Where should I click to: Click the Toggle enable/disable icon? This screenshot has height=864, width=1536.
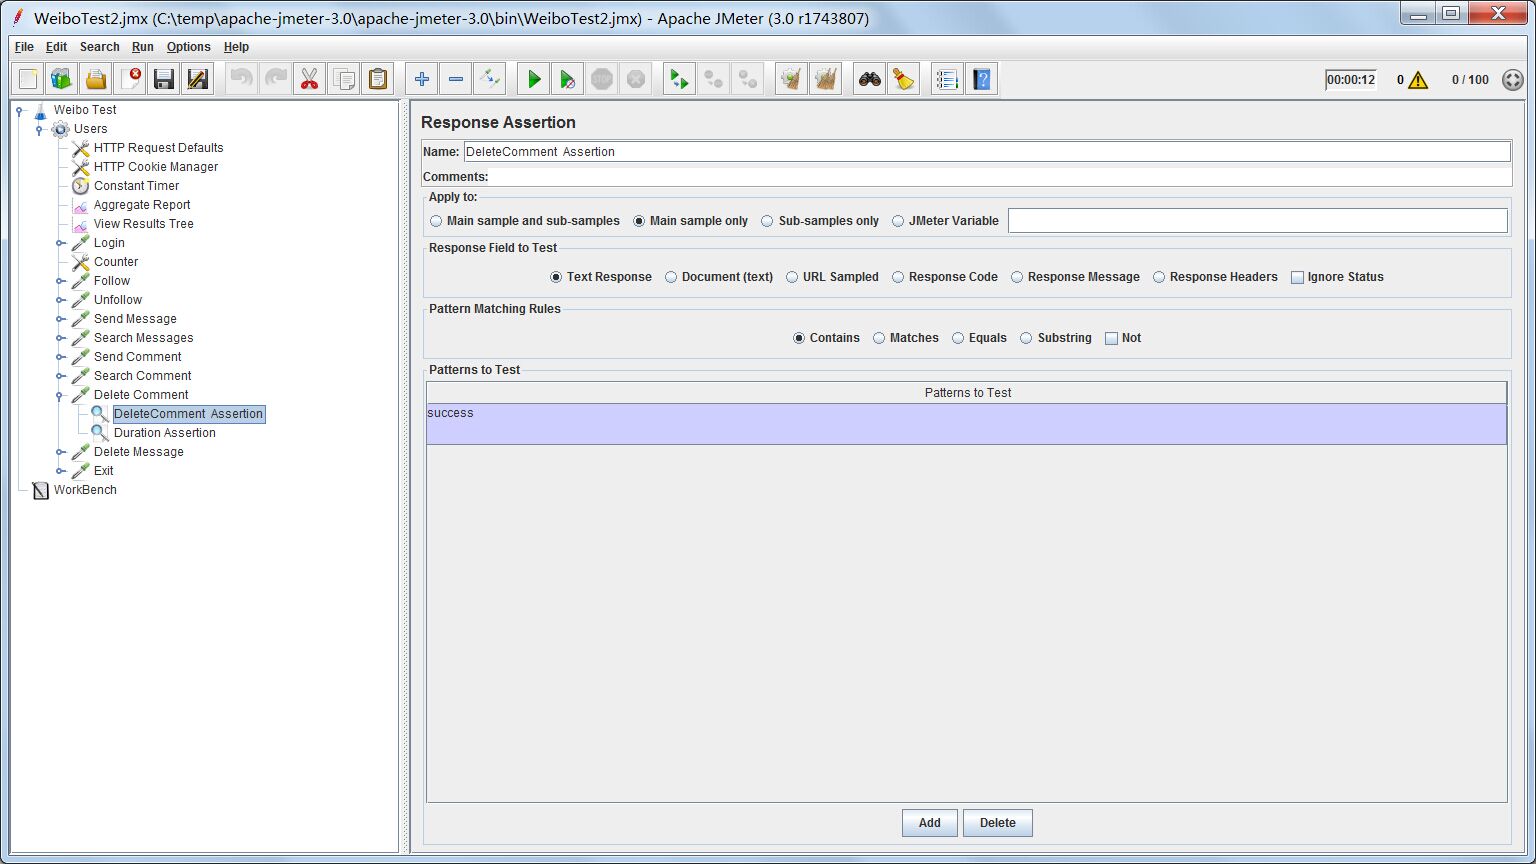click(490, 79)
